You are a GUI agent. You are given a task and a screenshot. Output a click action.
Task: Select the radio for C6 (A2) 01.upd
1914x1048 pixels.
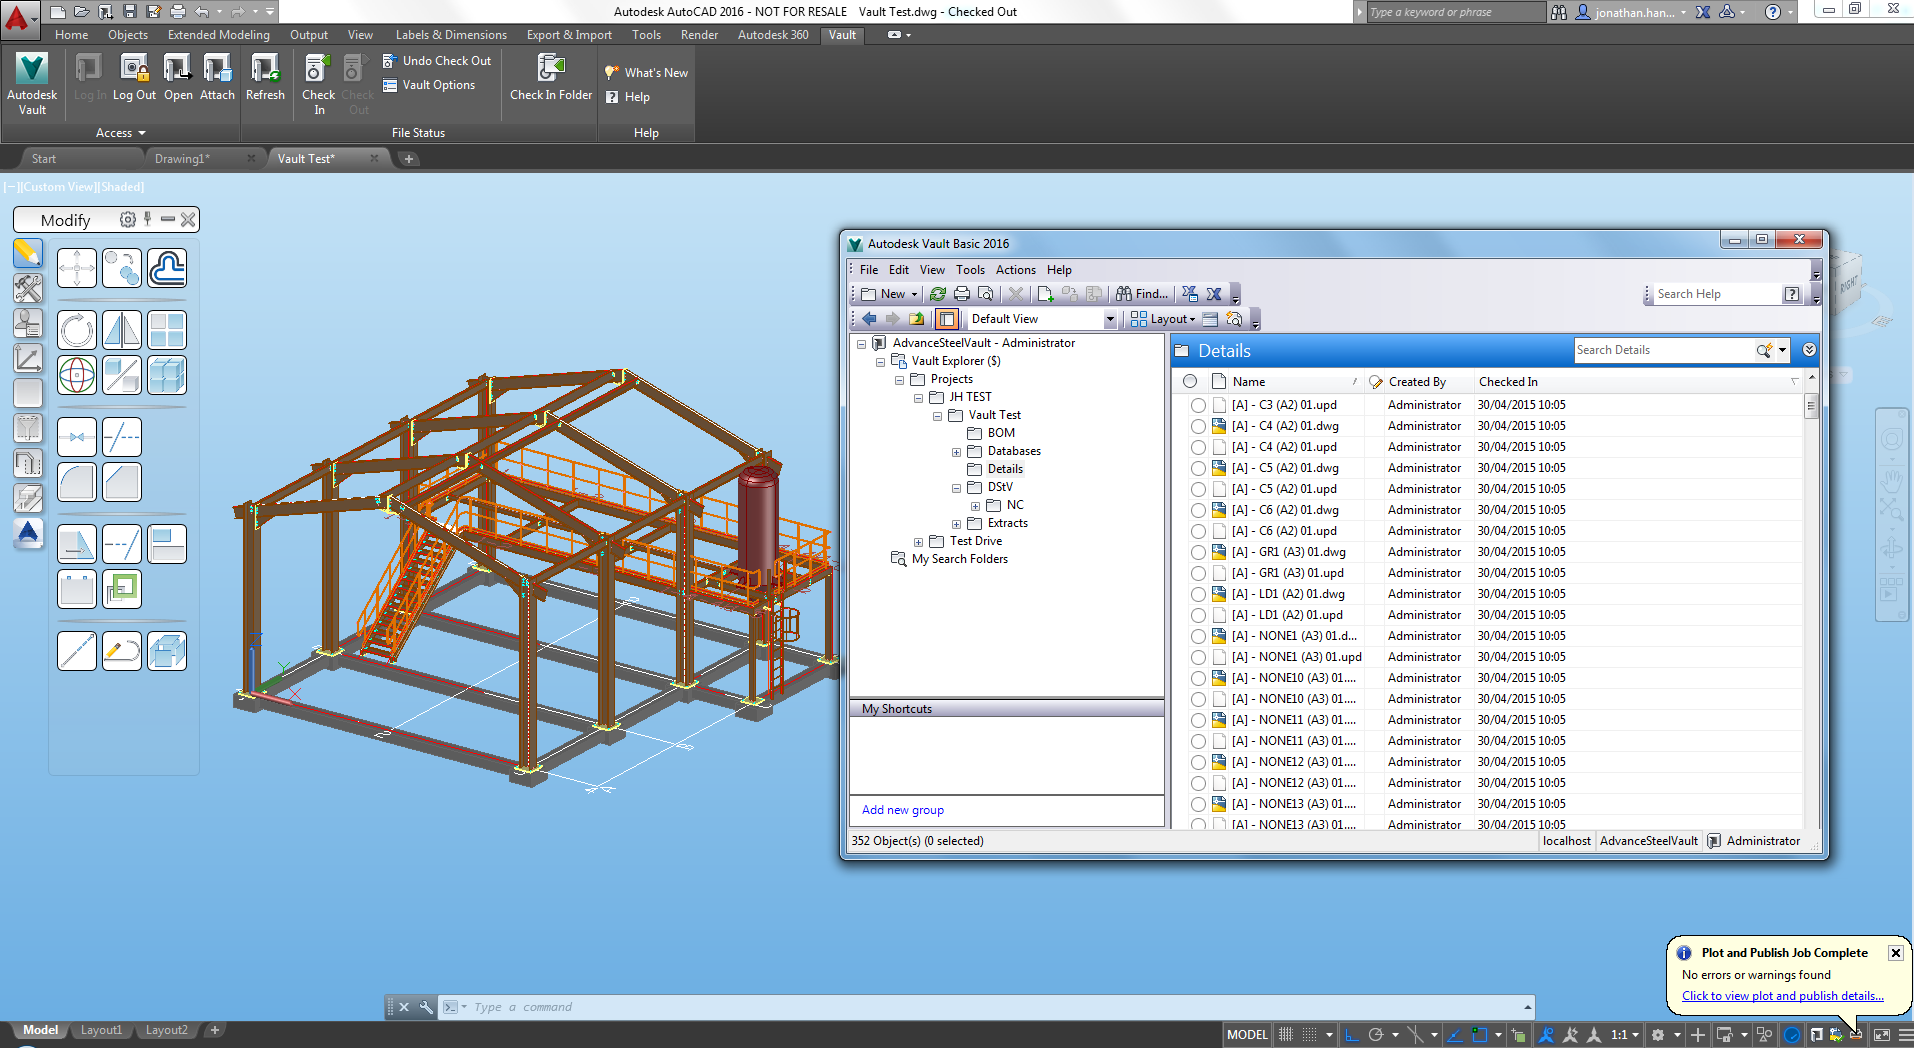point(1198,531)
